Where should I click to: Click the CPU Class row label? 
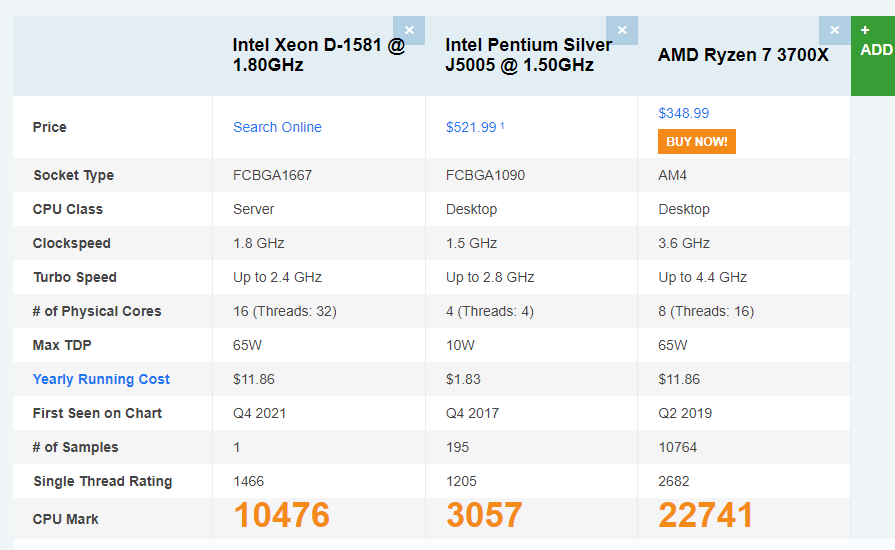click(67, 209)
